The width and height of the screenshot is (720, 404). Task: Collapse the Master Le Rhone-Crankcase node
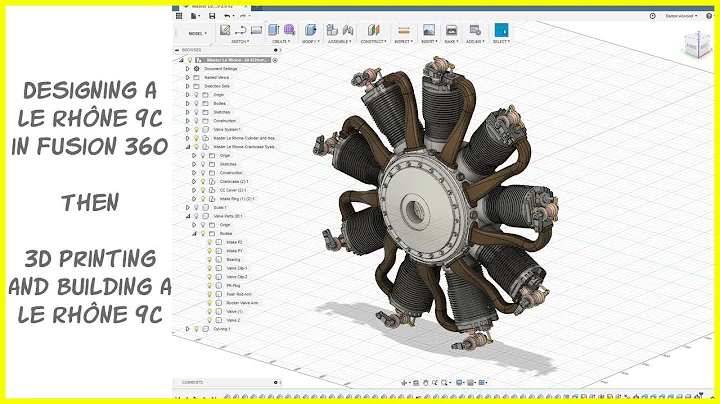click(187, 147)
